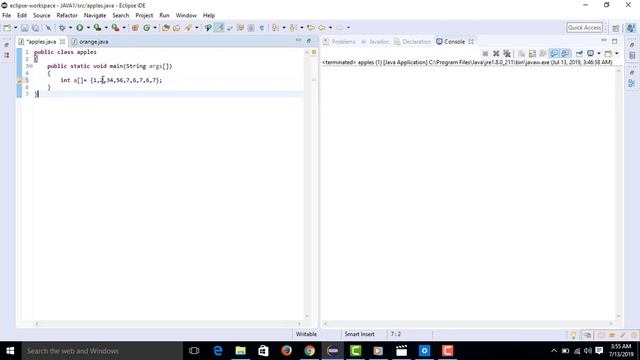Toggle Show Console on Standard Error
The width and height of the screenshot is (640, 360).
pyautogui.click(x=565, y=53)
